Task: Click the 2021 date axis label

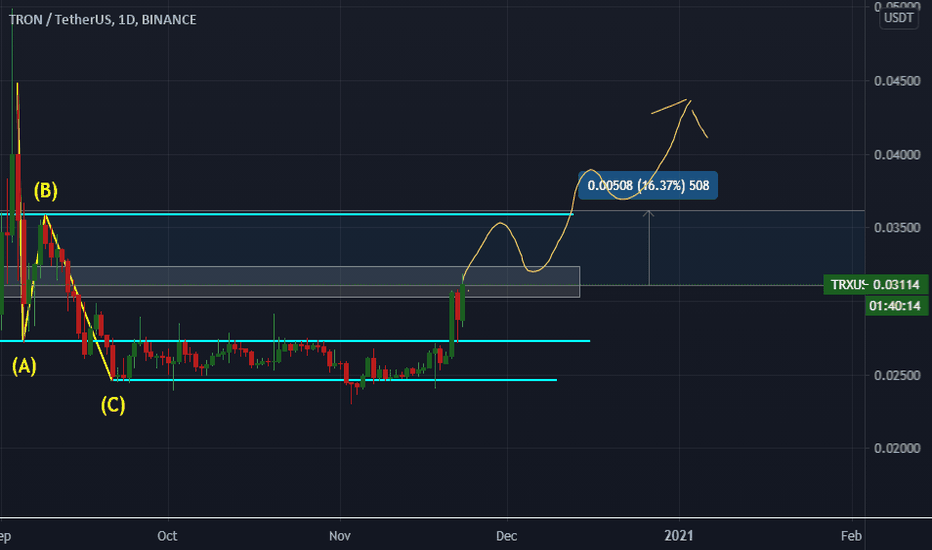Action: point(679,536)
